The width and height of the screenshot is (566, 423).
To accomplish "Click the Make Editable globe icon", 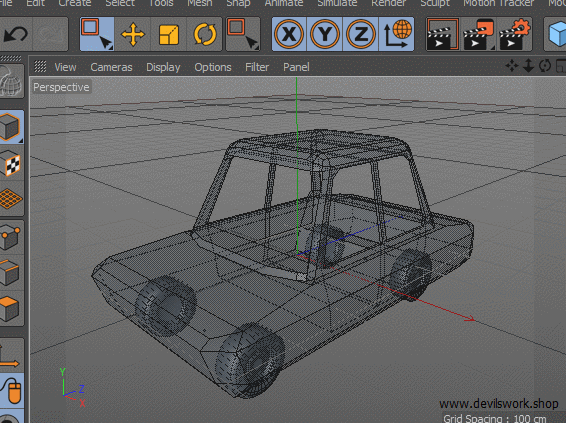I will 11,81.
